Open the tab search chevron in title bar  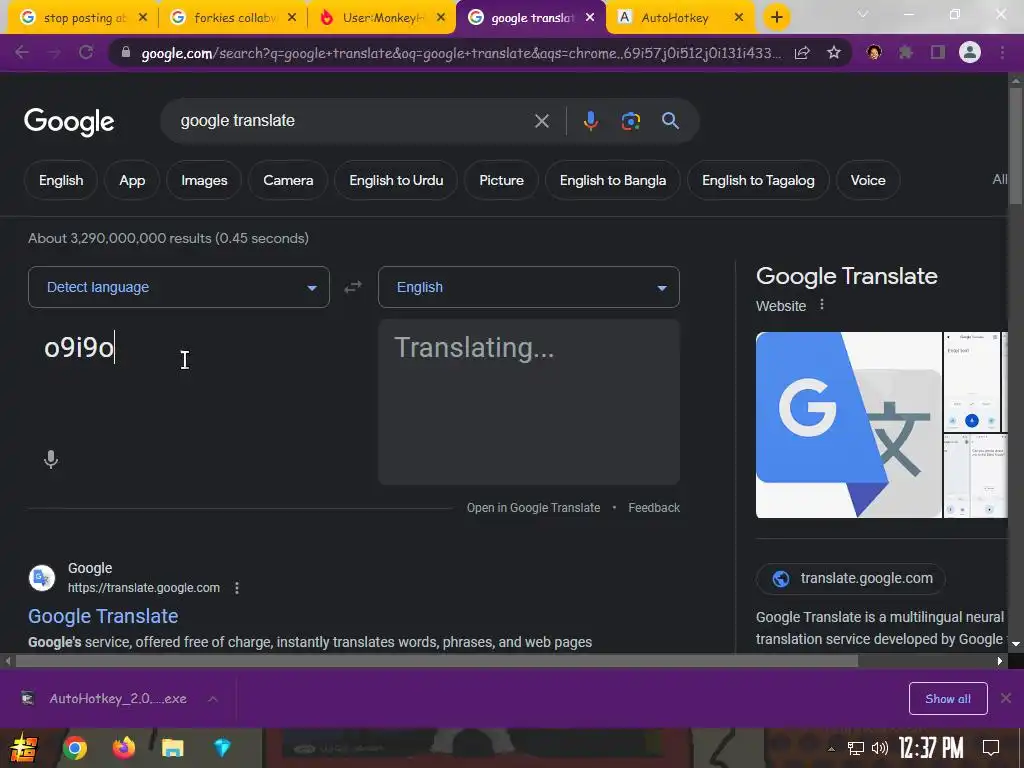863,14
